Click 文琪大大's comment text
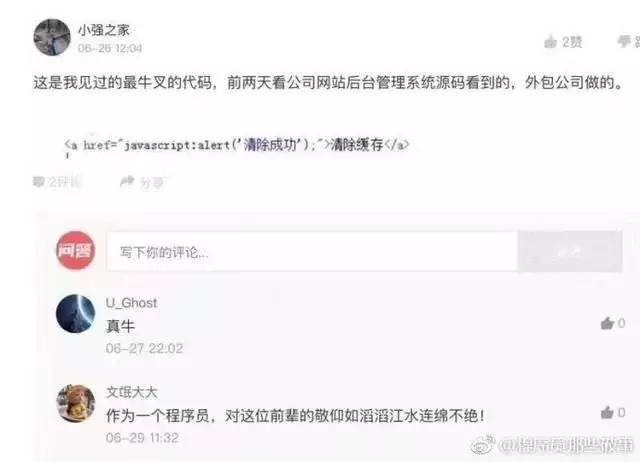 point(296,416)
